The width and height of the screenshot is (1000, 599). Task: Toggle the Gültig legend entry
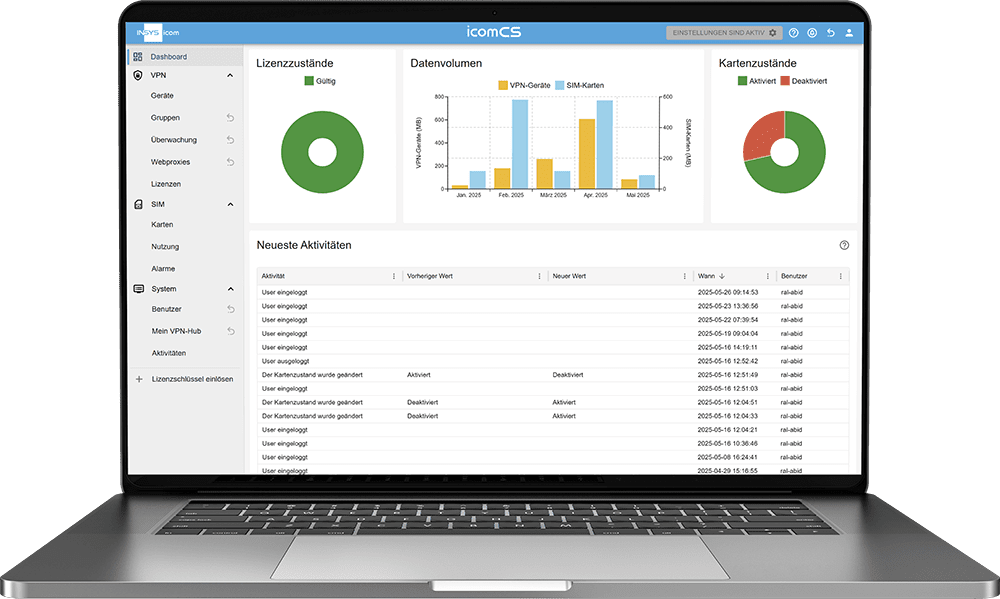(x=320, y=81)
